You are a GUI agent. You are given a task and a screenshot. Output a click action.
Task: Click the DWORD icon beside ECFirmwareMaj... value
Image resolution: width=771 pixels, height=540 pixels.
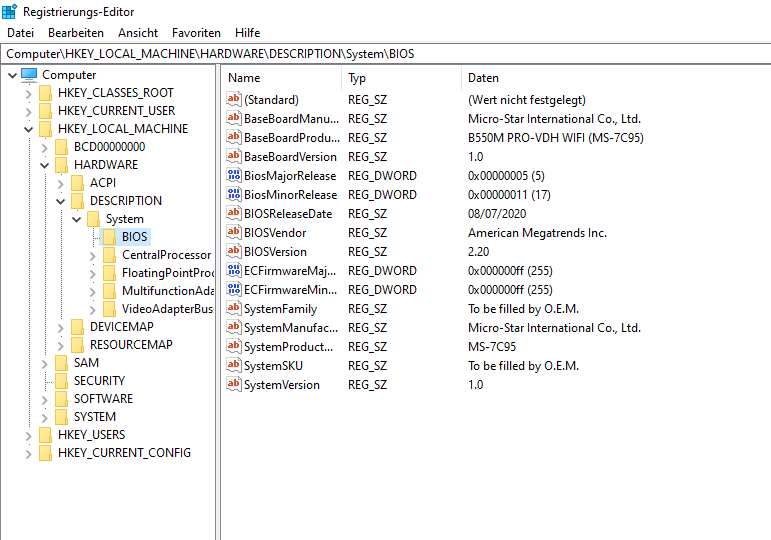(x=234, y=270)
